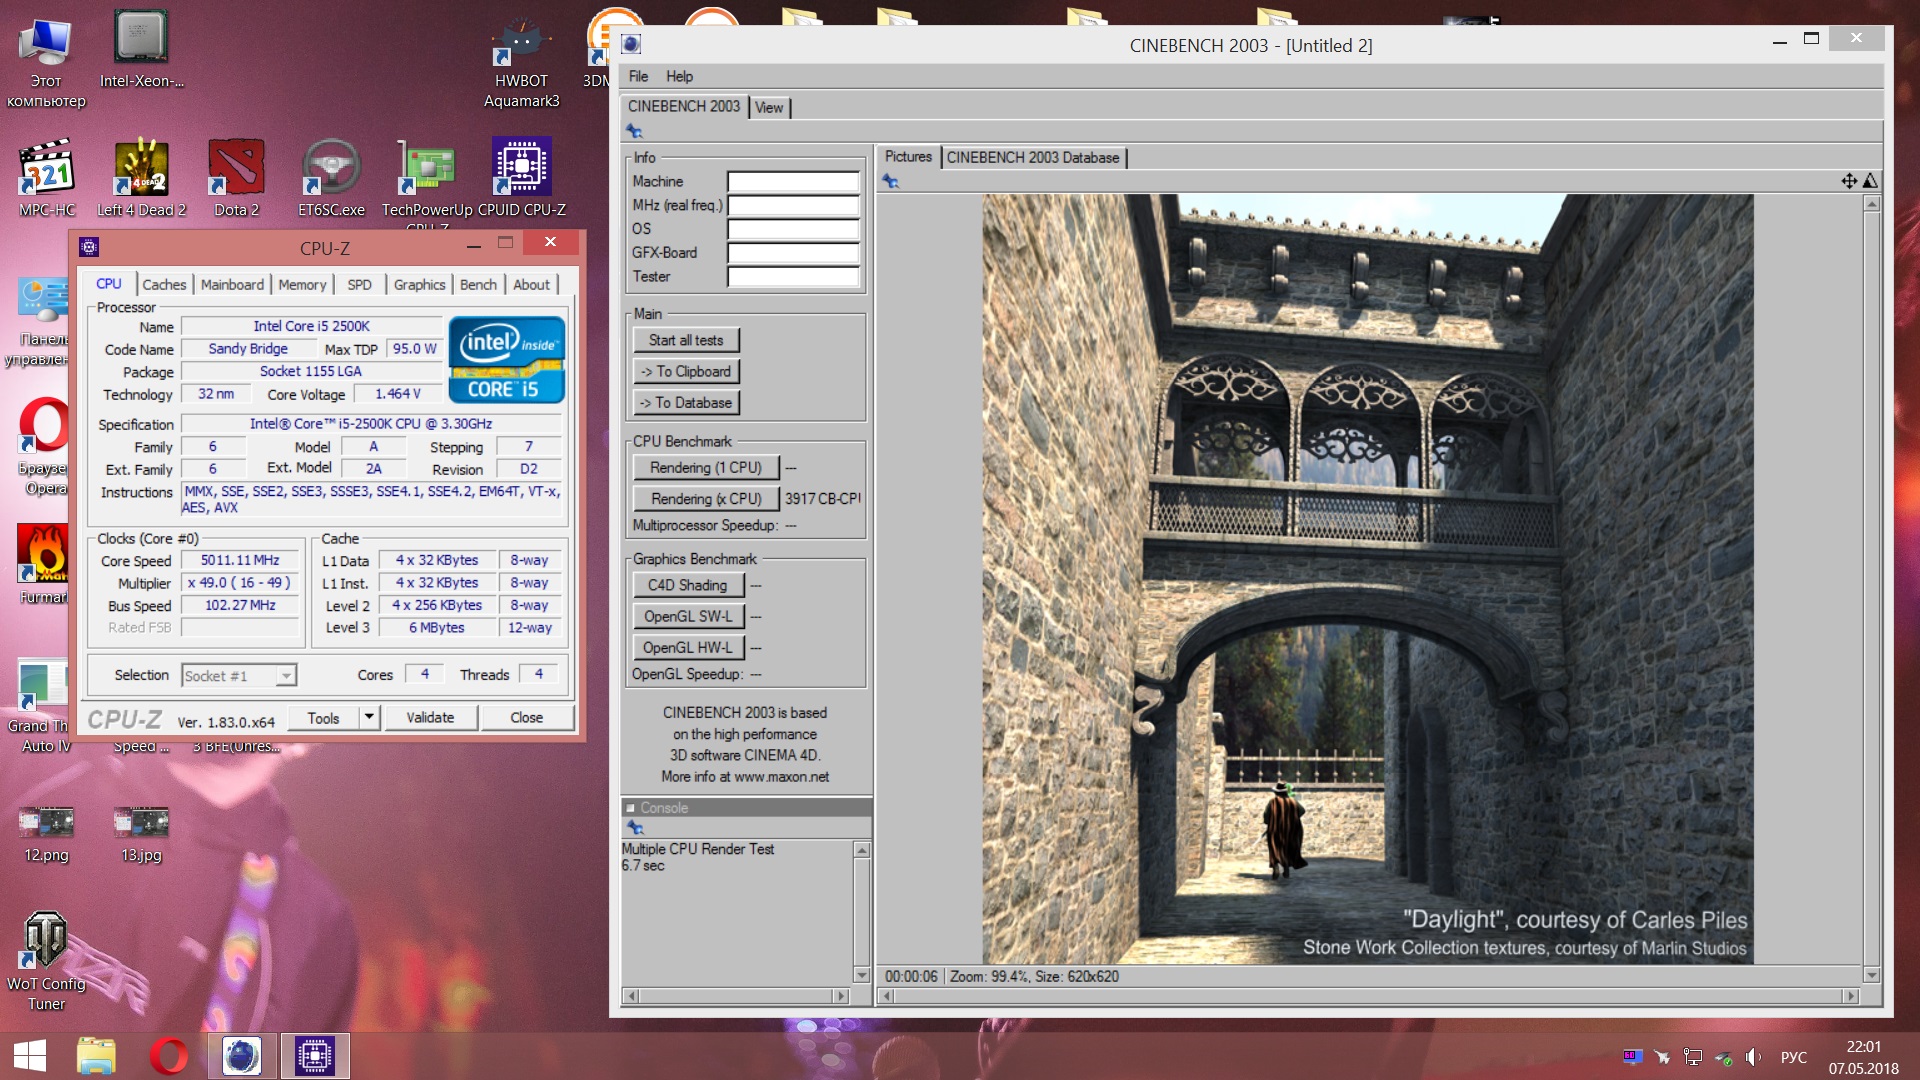Image resolution: width=1920 pixels, height=1080 pixels.
Task: Click the picture vertical scrollbar down arrow
Action: 1871,975
